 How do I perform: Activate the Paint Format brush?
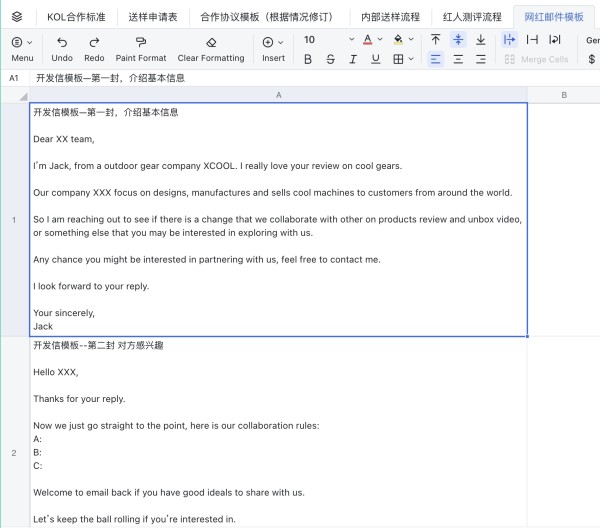coord(141,42)
